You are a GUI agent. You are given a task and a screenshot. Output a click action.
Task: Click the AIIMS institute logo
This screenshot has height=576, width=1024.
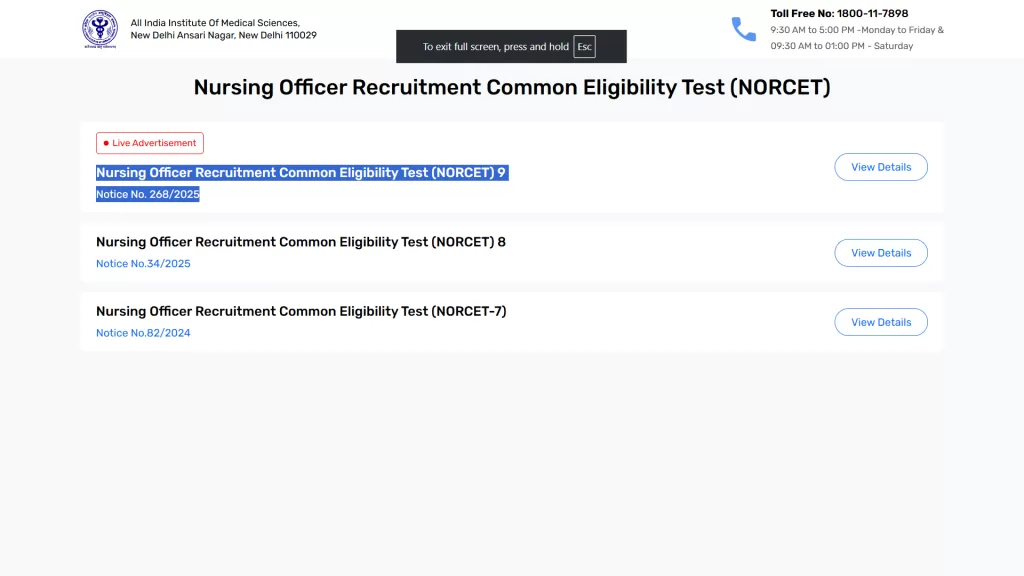100,29
